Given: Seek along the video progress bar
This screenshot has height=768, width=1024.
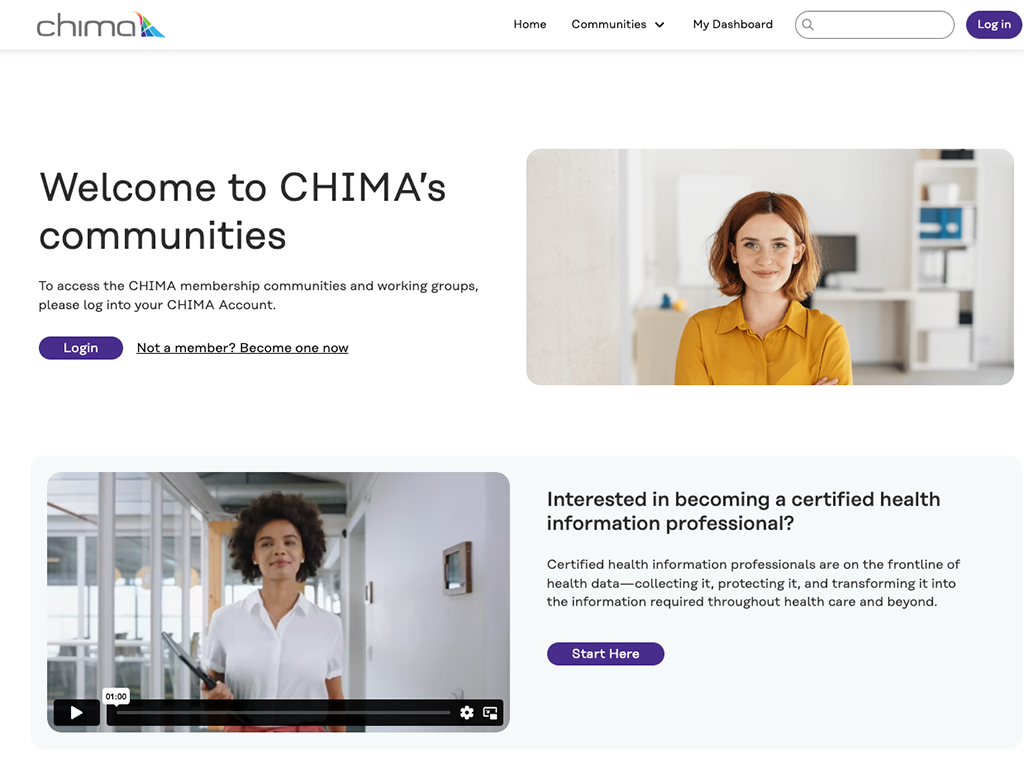Looking at the screenshot, I should pos(283,712).
